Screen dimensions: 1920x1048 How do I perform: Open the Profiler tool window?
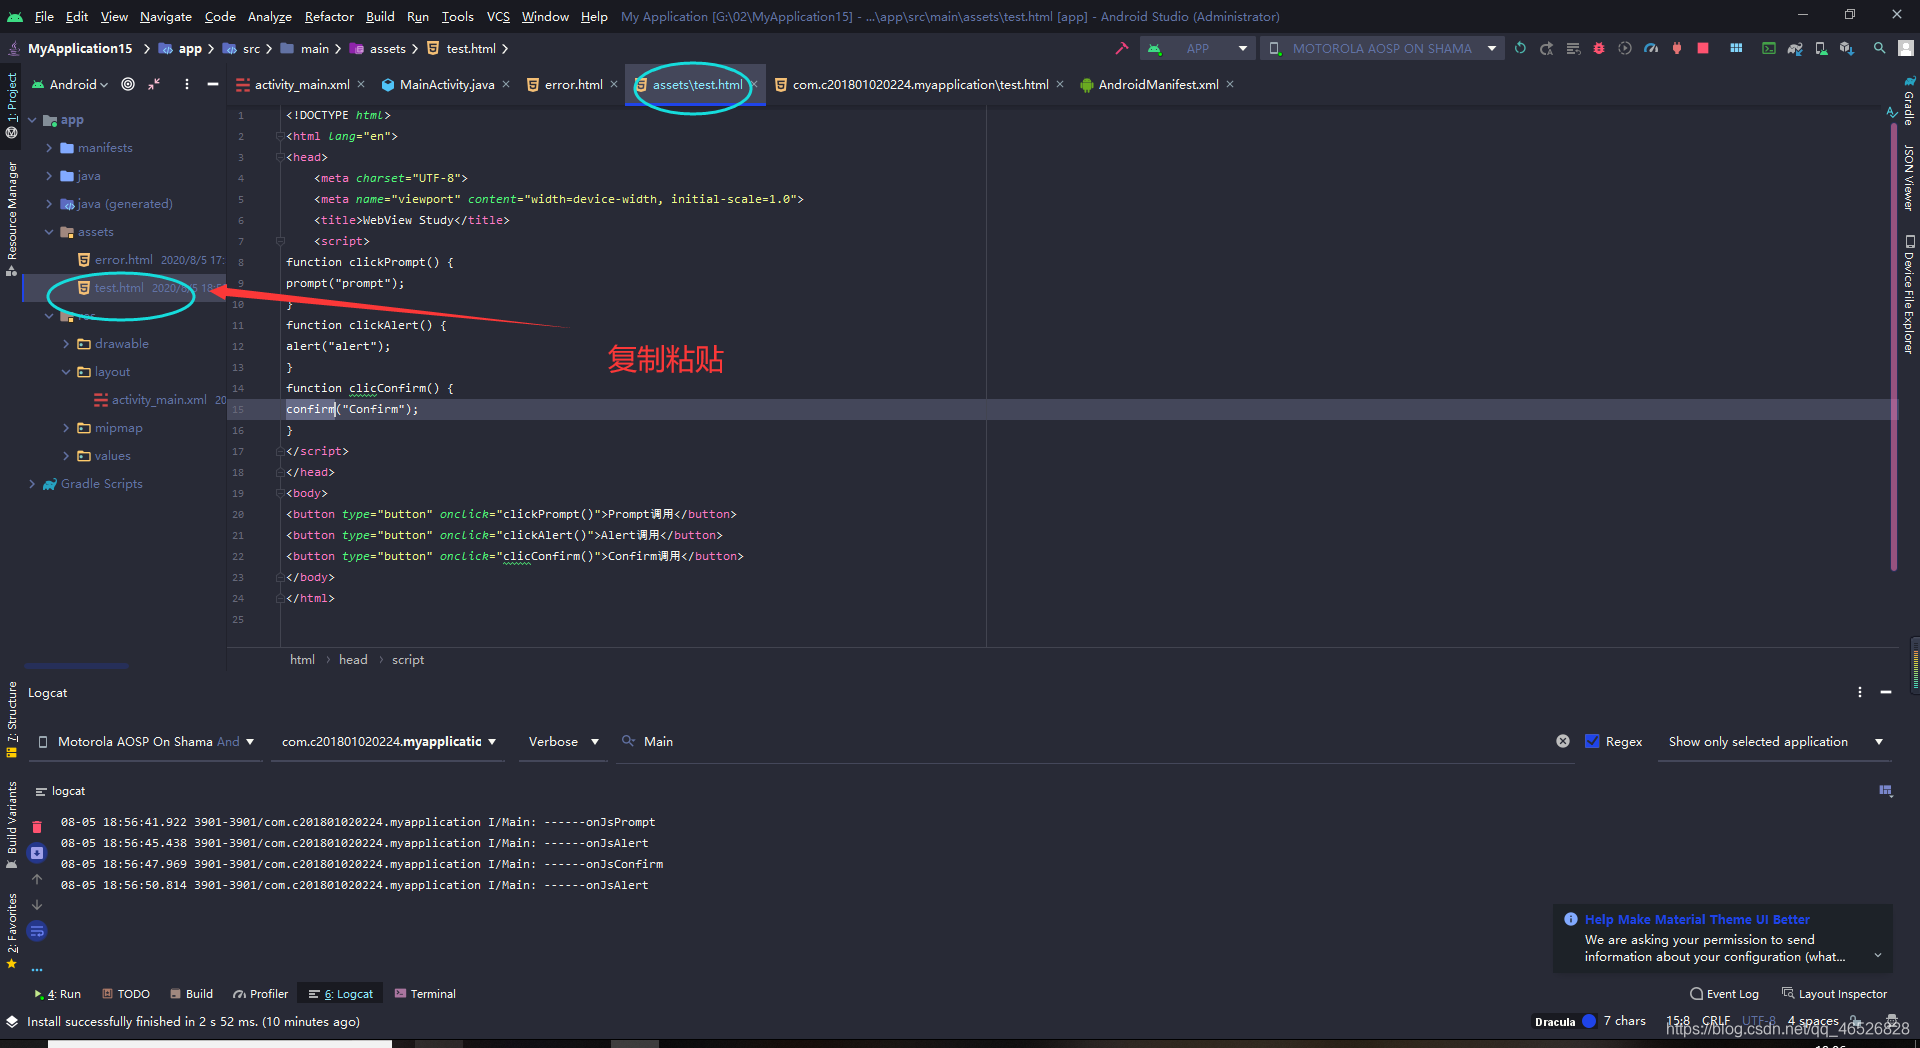tap(260, 994)
